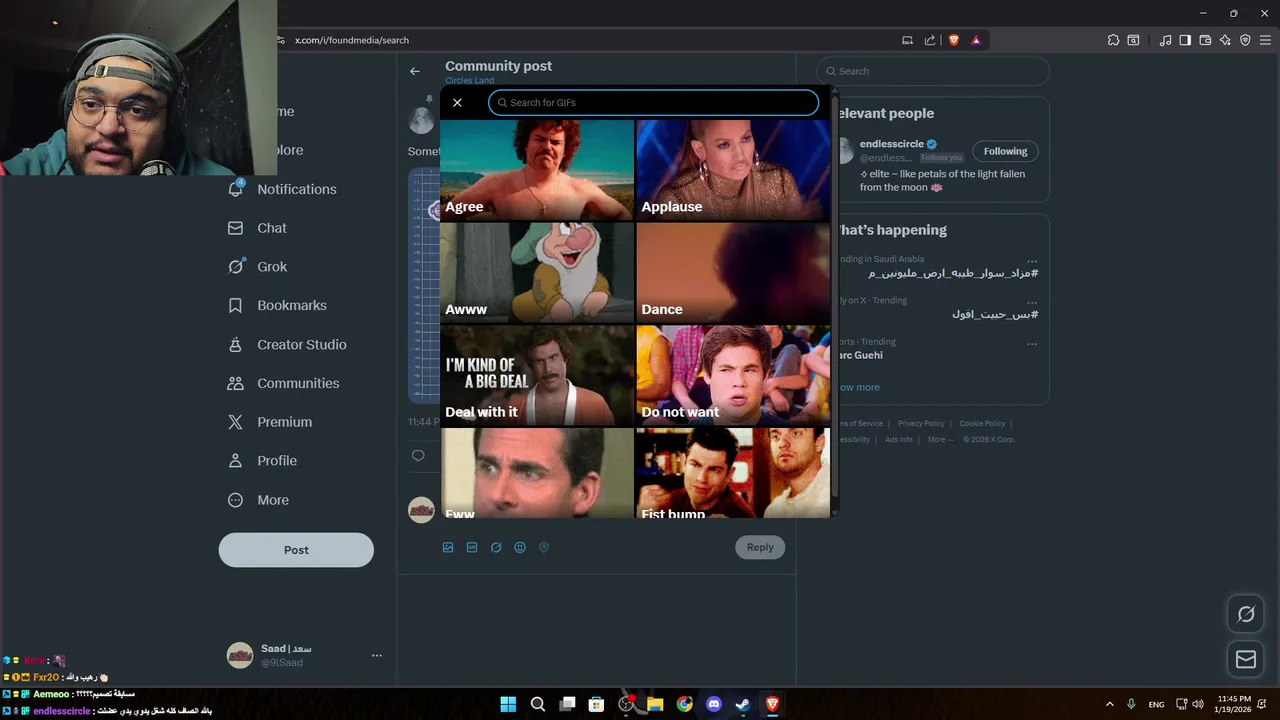
Task: Click the location tag icon in reply toolbar
Action: (544, 547)
